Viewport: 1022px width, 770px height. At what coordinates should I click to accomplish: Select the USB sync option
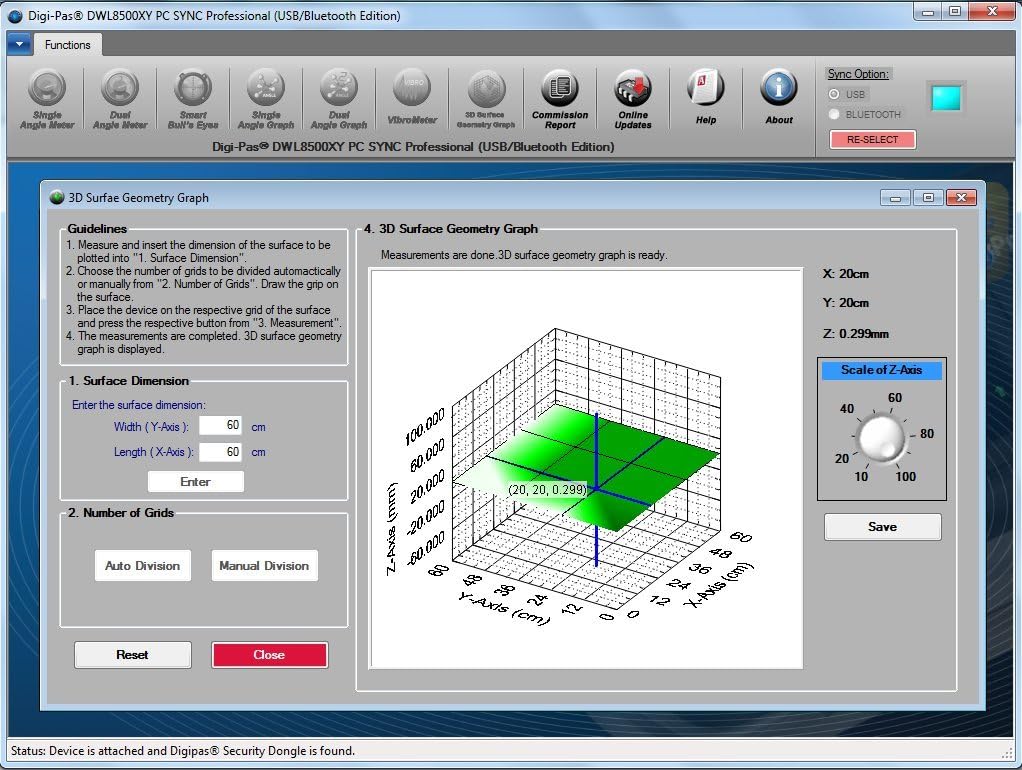click(835, 94)
